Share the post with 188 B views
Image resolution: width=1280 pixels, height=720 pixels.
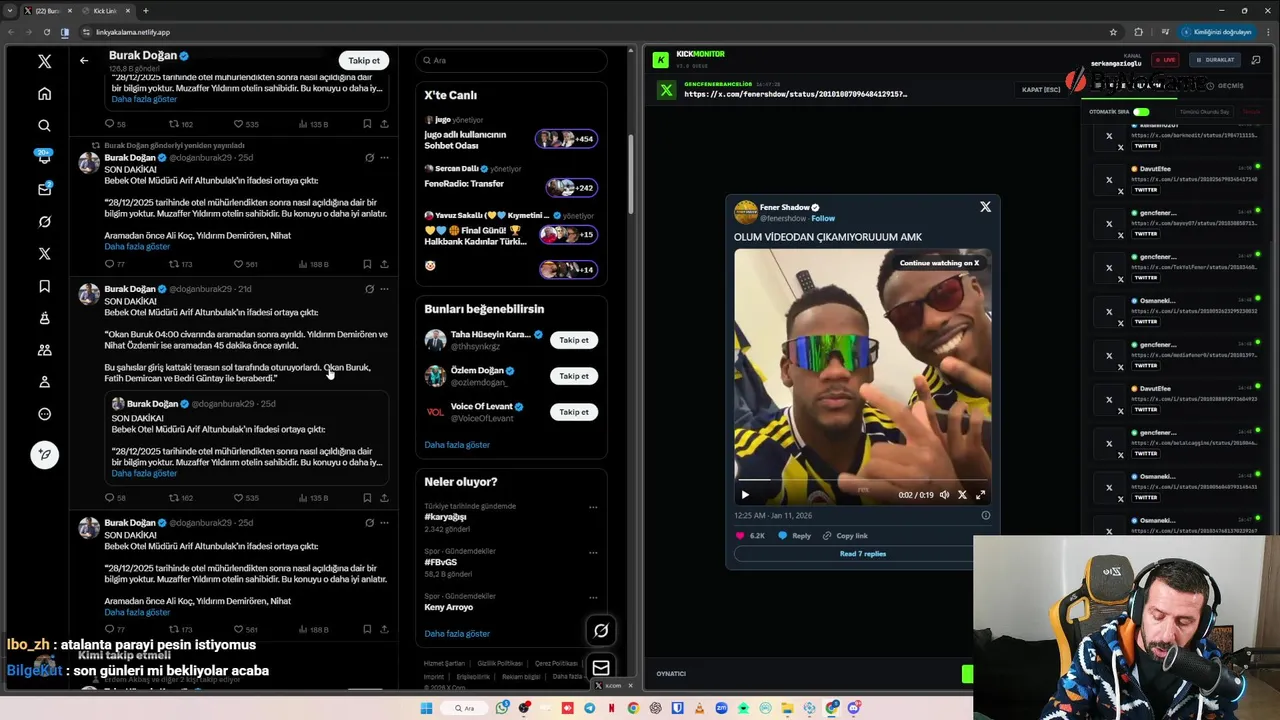[x=384, y=264]
